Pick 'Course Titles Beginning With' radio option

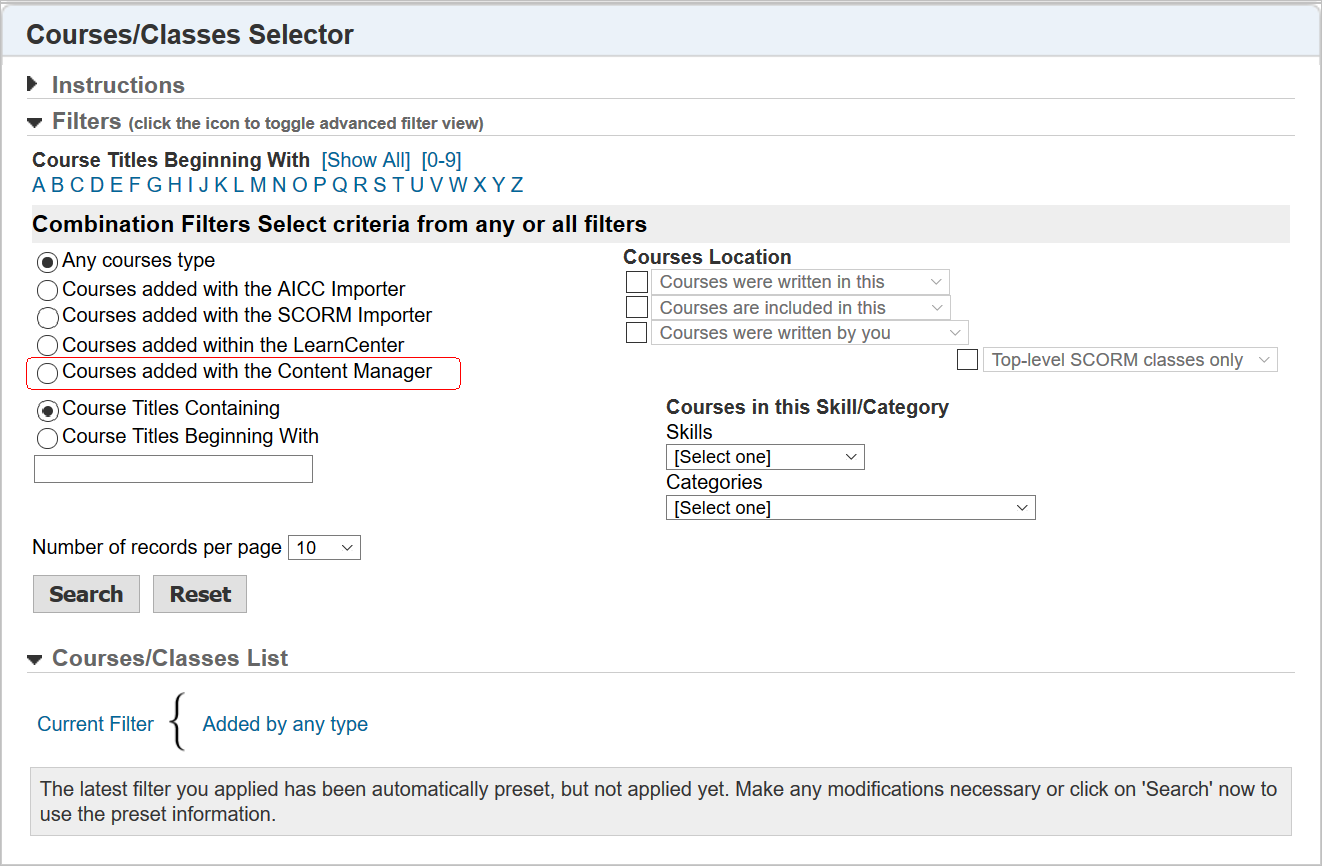[x=47, y=438]
